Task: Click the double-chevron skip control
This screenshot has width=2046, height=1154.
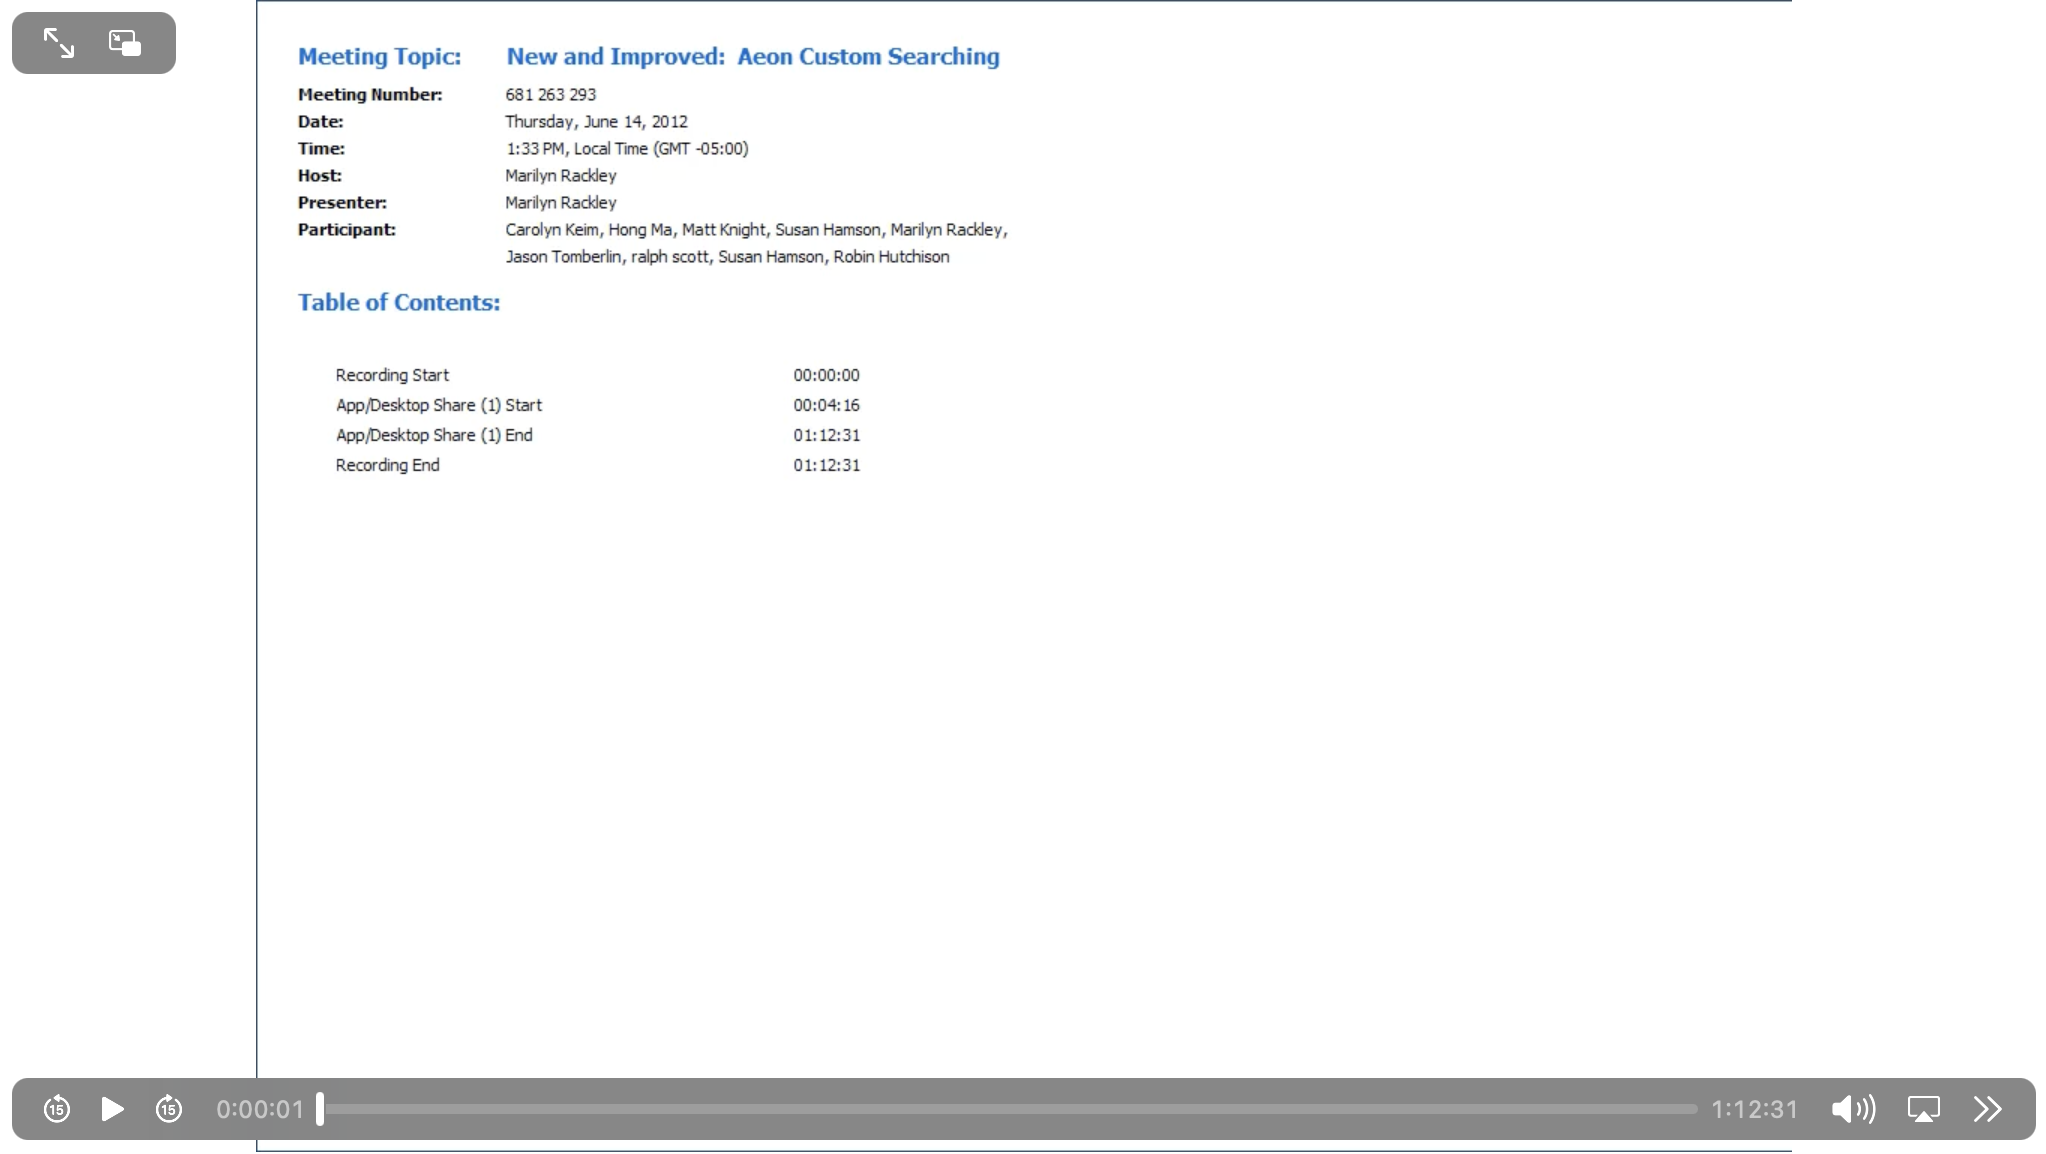Action: [1988, 1109]
